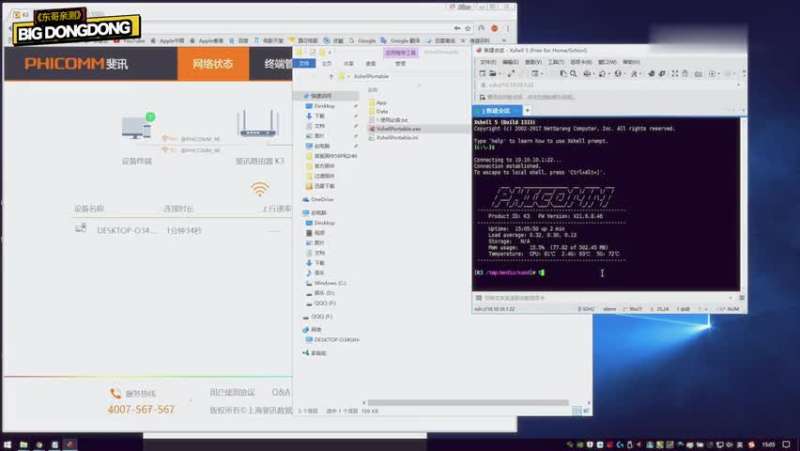
Task: Click the computer device icon on PHICOMM page
Action: coord(136,127)
